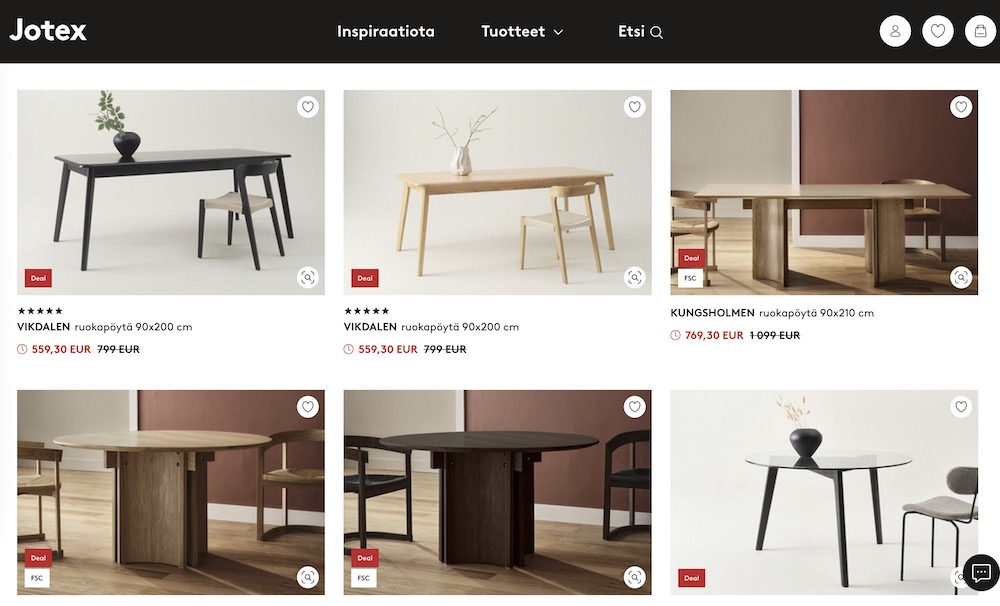Viewport: 1000px width, 606px height.
Task: View similar items for Kungsholmen table
Action: click(x=961, y=277)
